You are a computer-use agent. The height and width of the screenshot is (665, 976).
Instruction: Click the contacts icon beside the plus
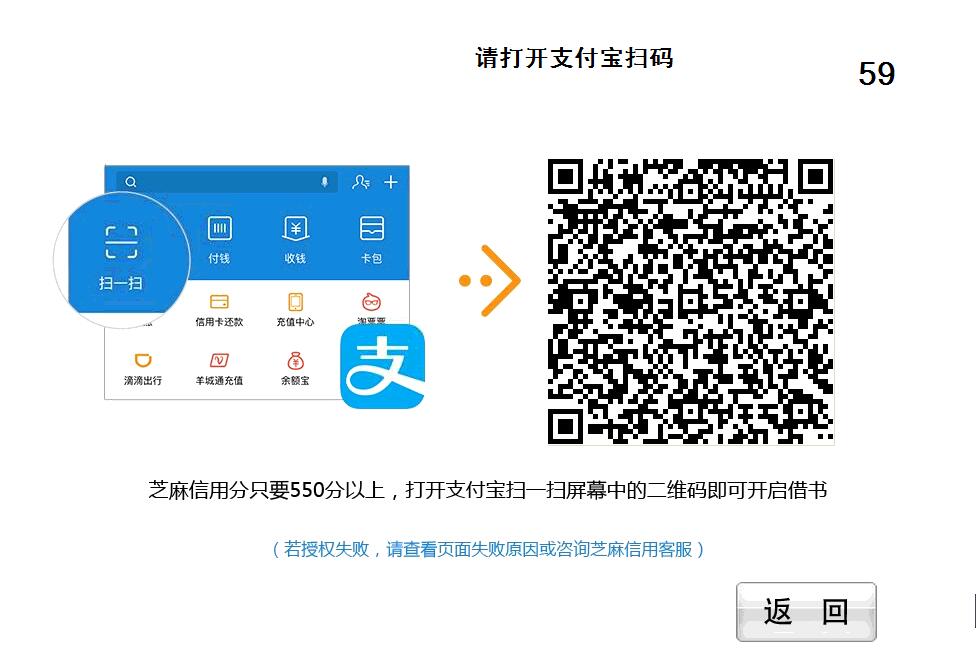tap(361, 182)
